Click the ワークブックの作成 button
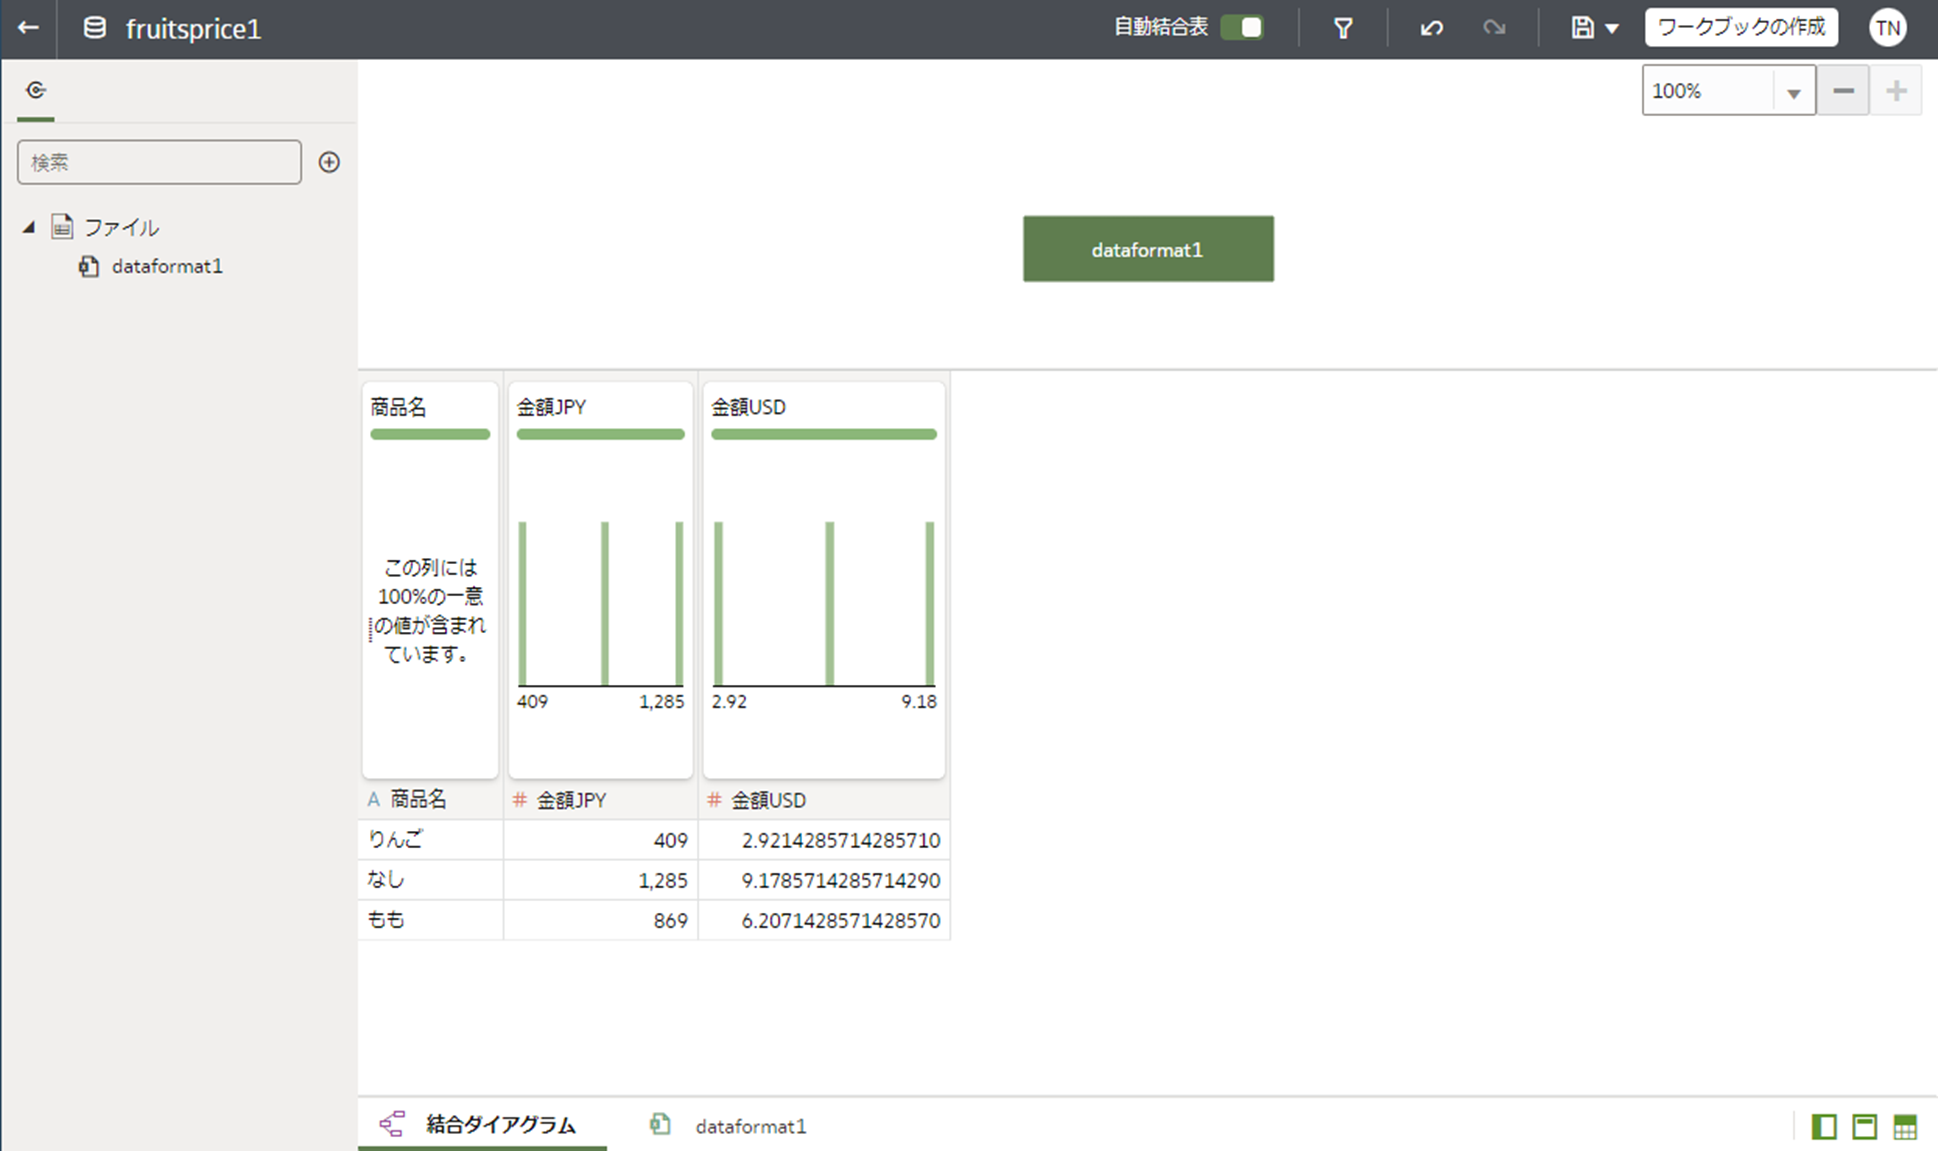1938x1151 pixels. 1741,27
